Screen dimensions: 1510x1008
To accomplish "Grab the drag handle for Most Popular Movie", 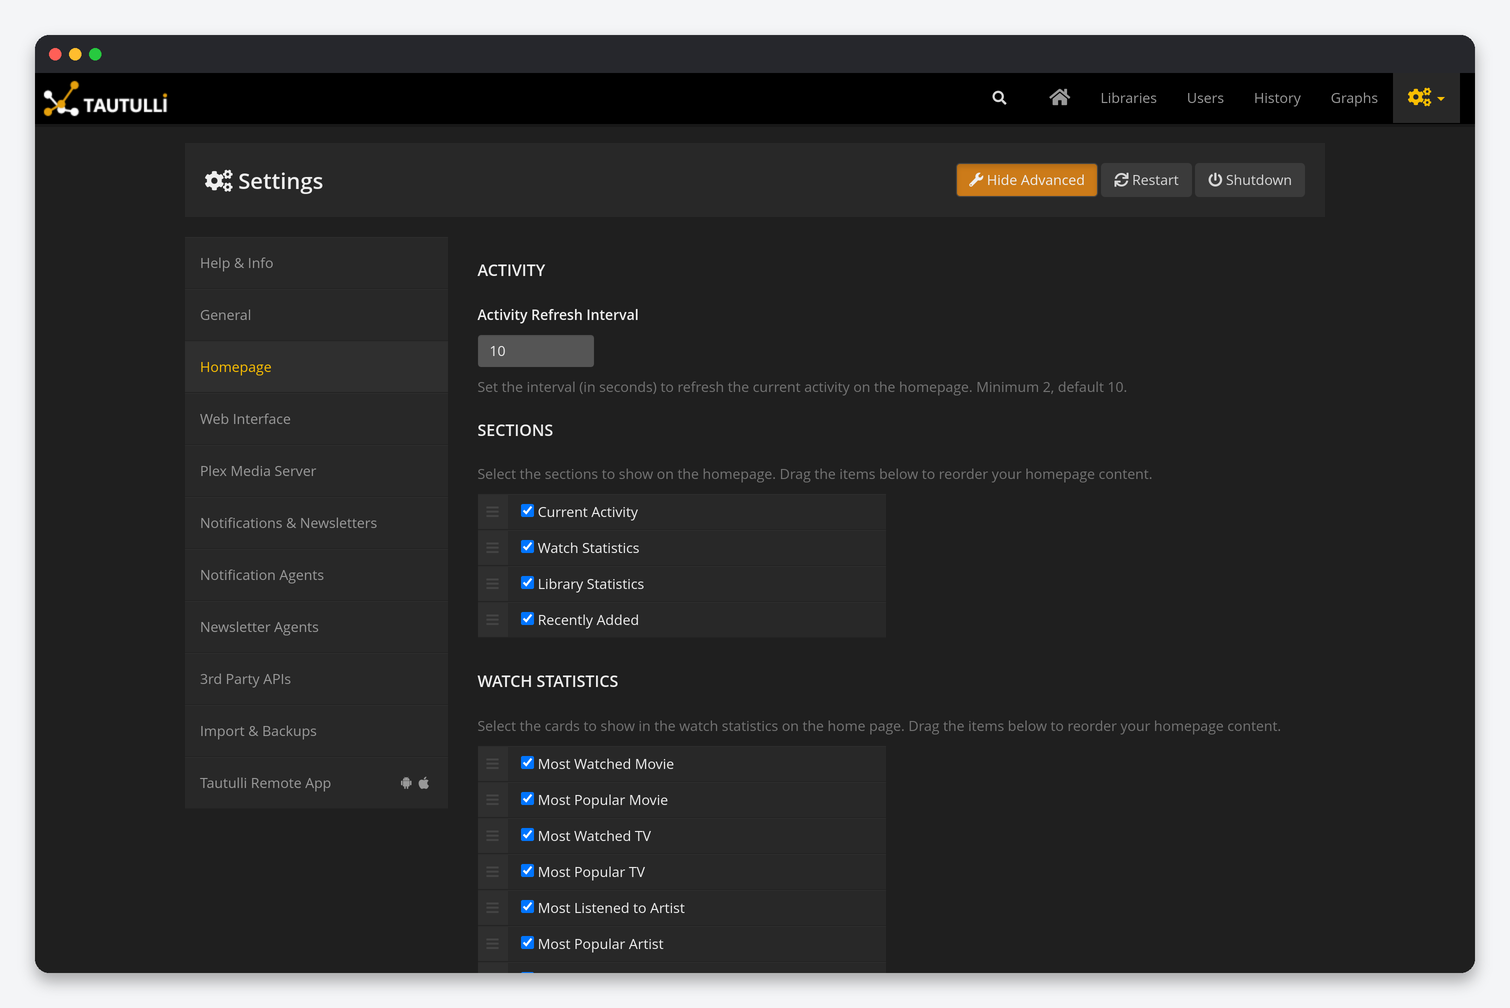I will 492,800.
